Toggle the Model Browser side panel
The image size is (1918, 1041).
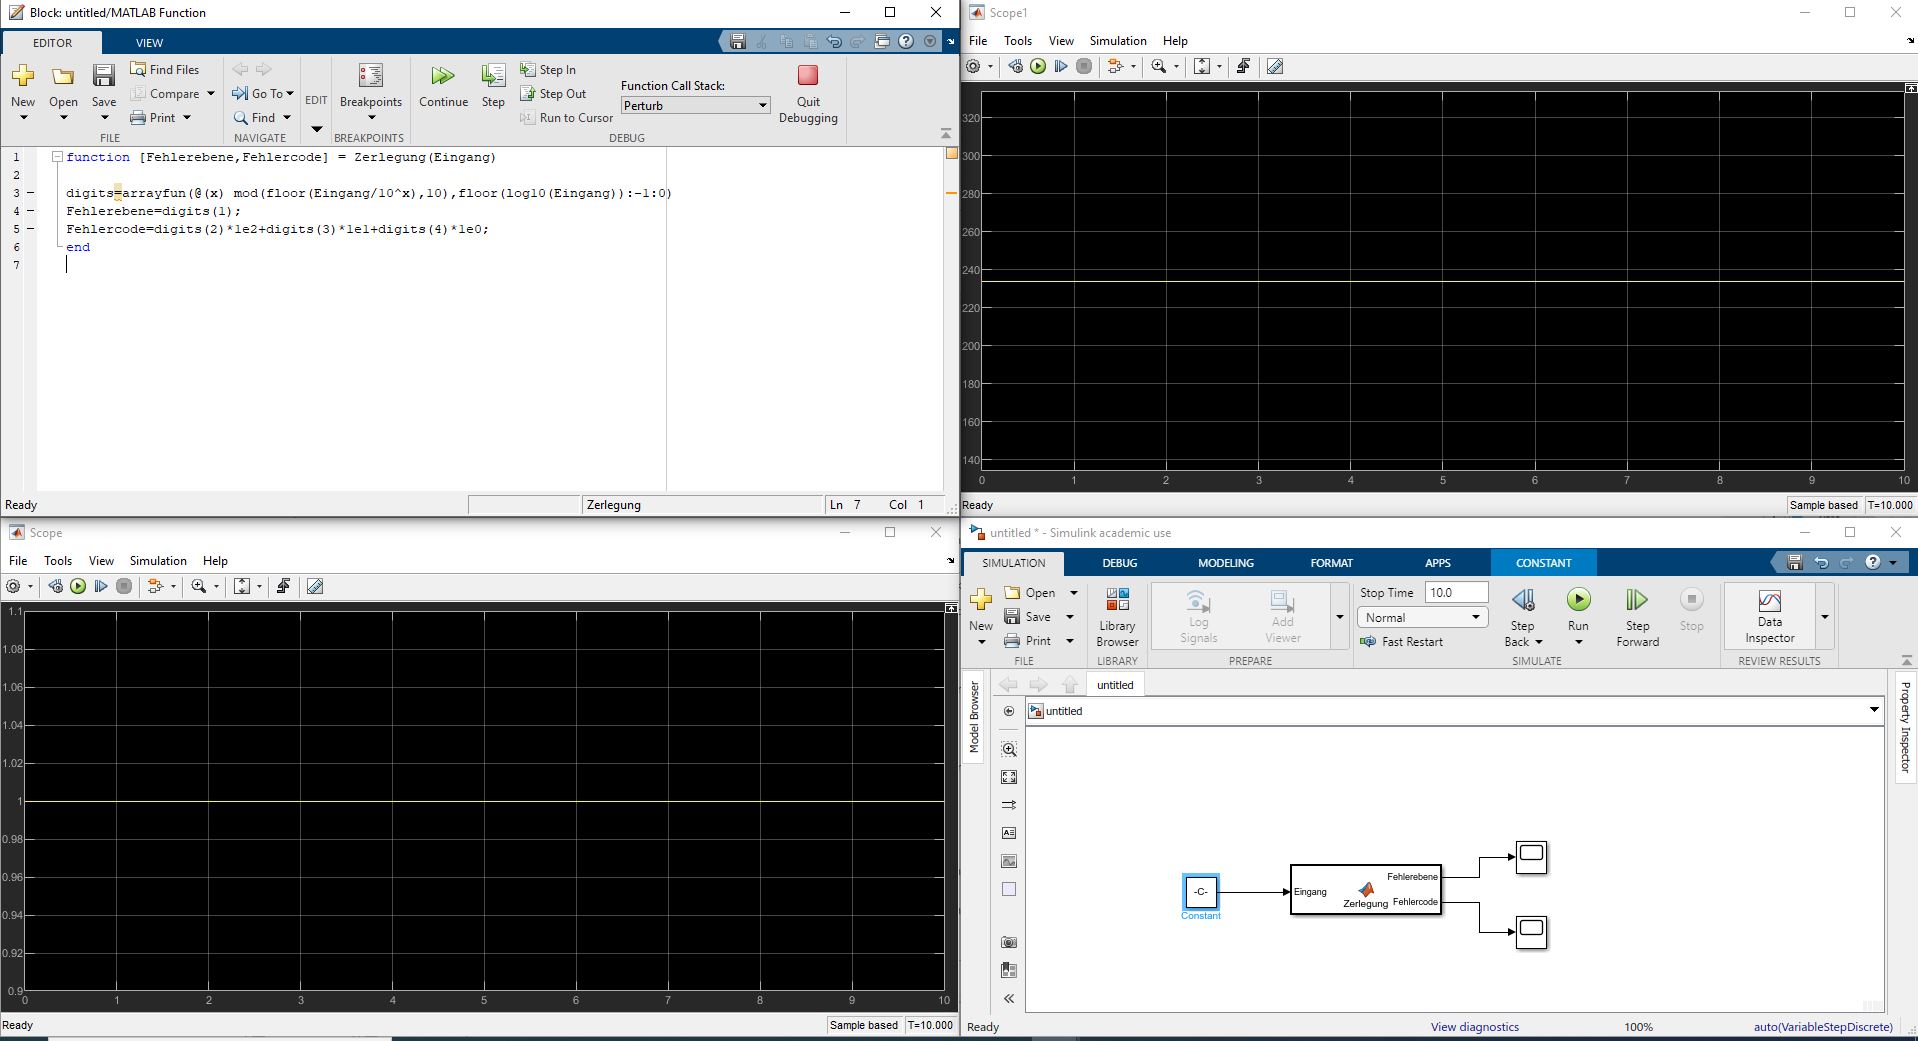(x=974, y=717)
